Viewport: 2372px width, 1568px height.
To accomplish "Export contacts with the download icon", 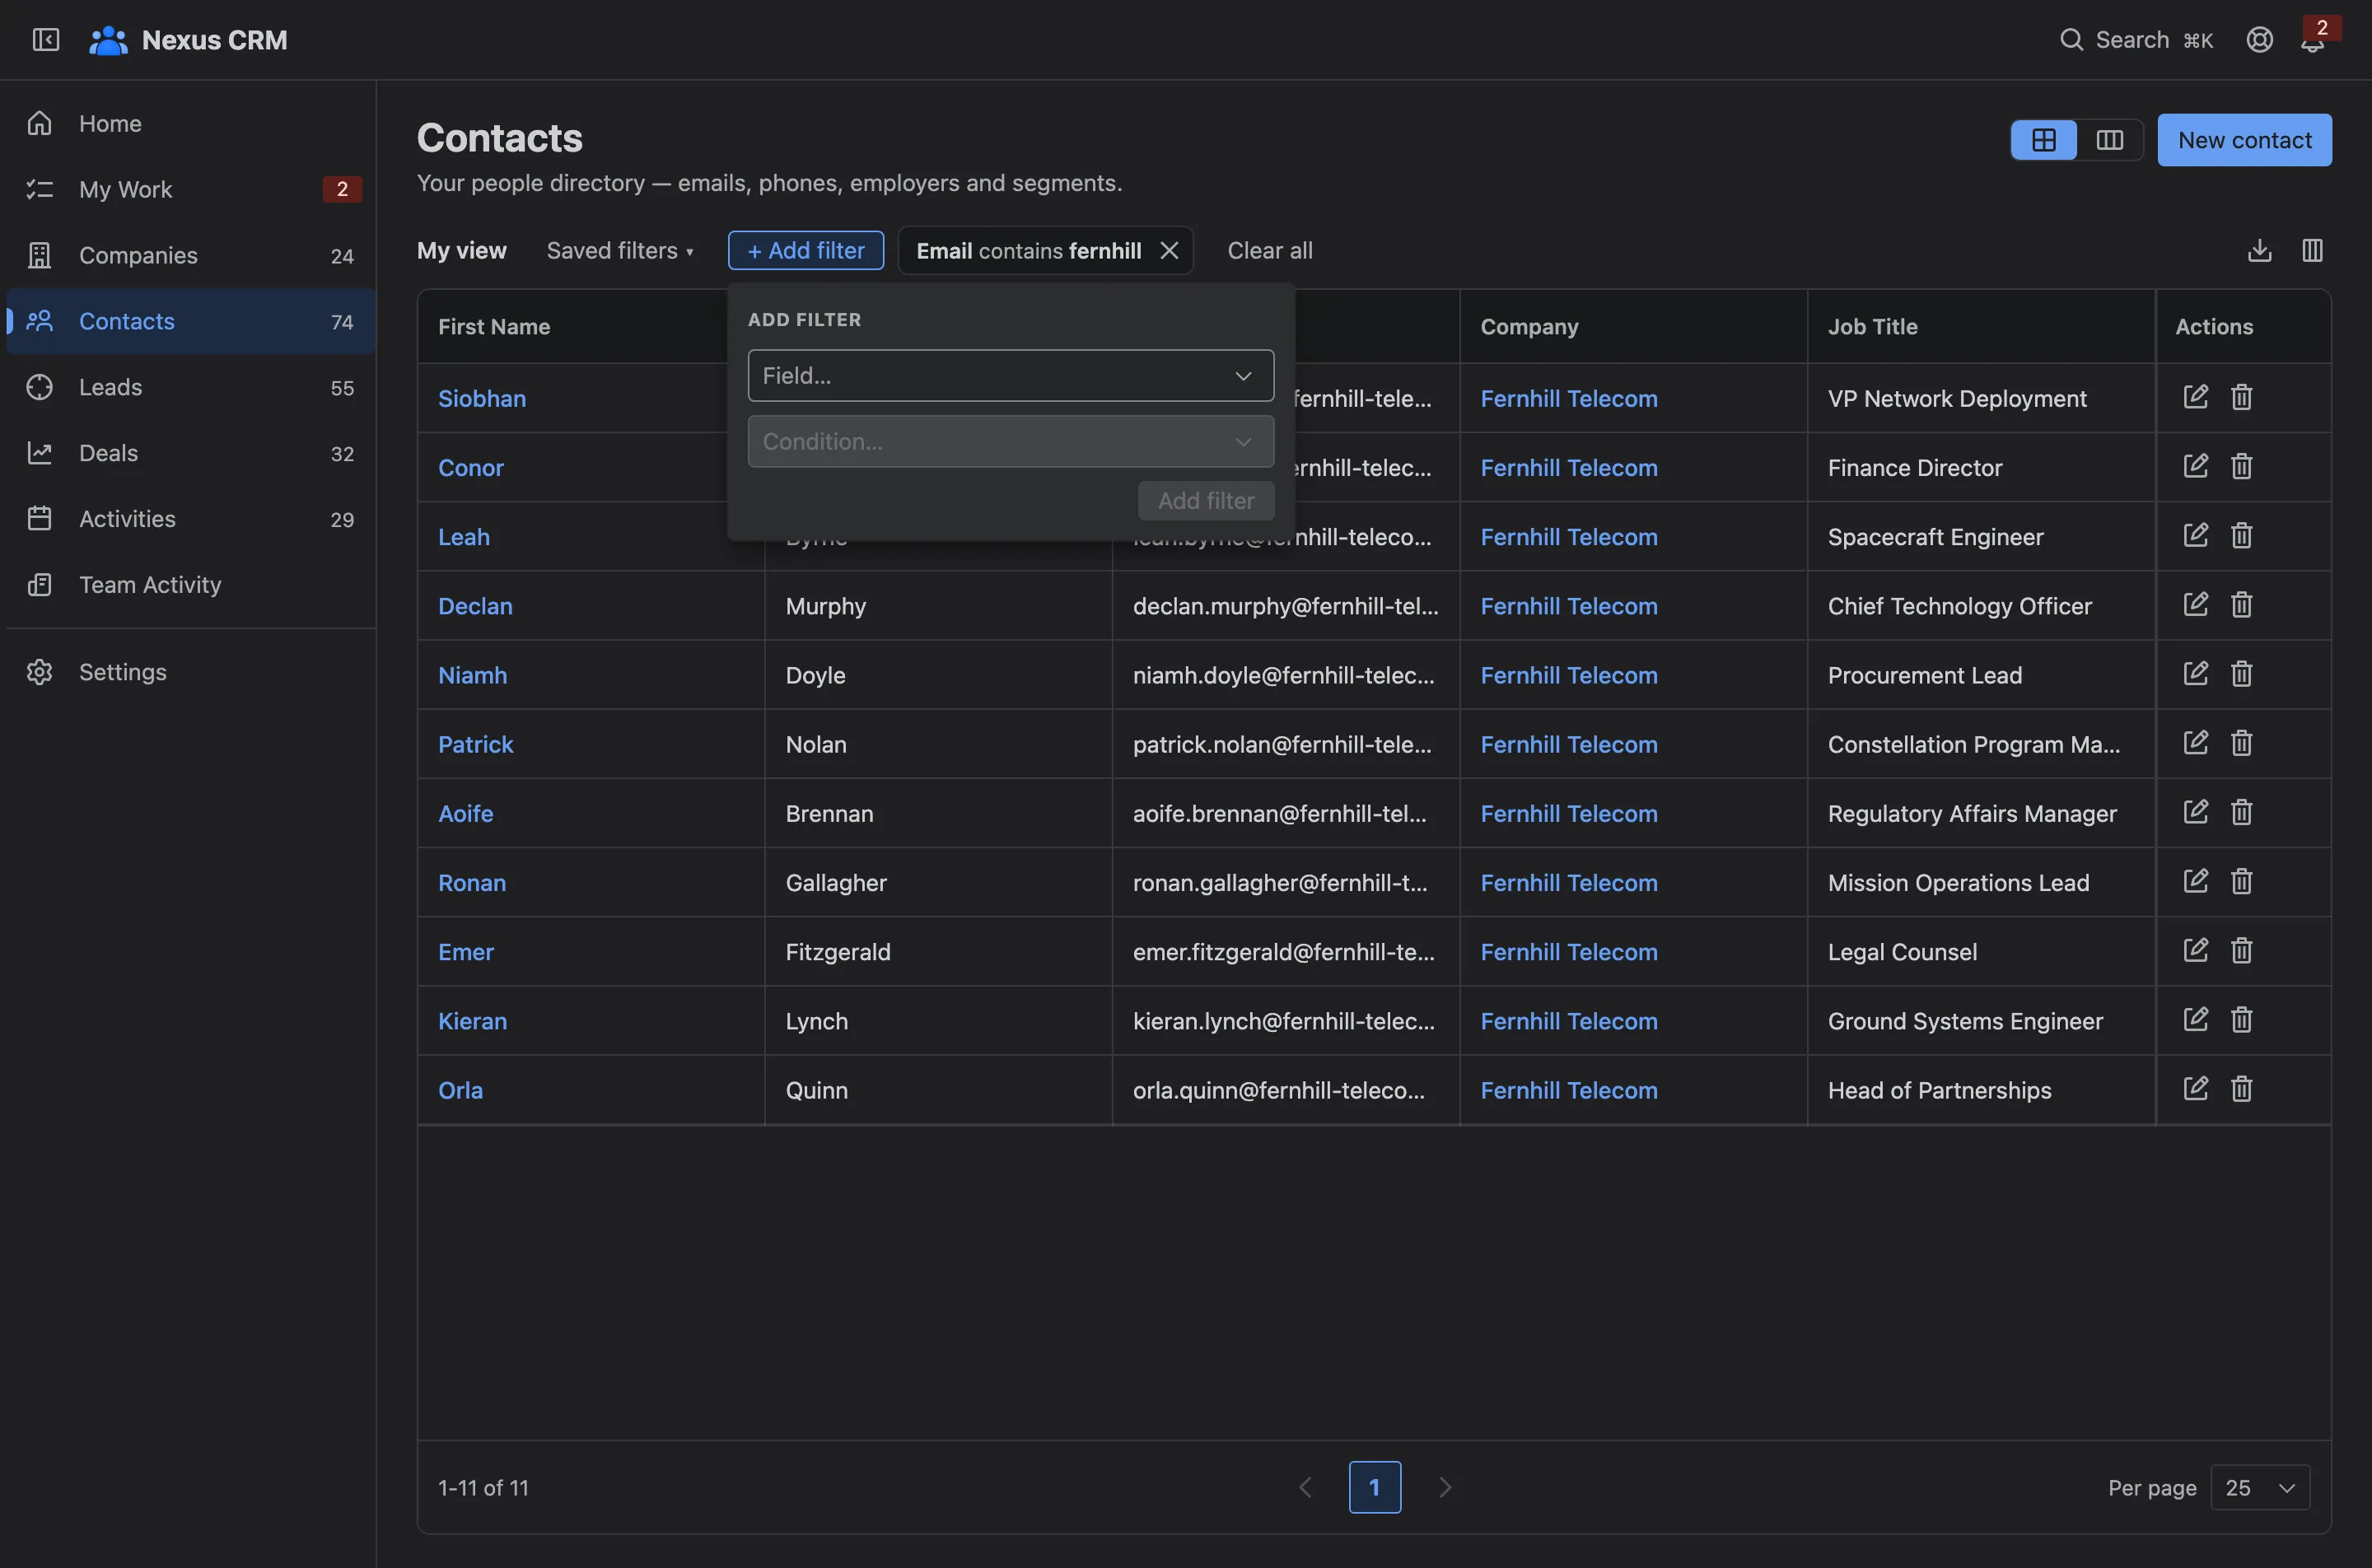I will point(2259,250).
